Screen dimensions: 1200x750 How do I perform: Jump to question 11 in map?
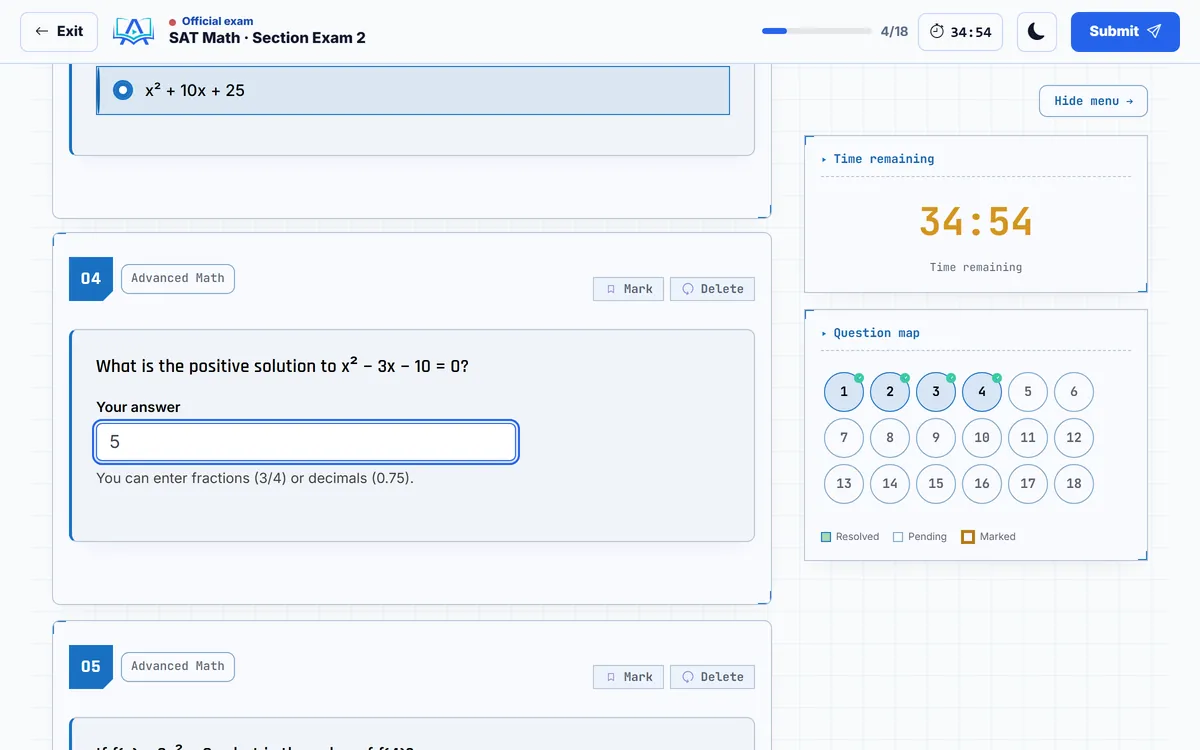1028,438
